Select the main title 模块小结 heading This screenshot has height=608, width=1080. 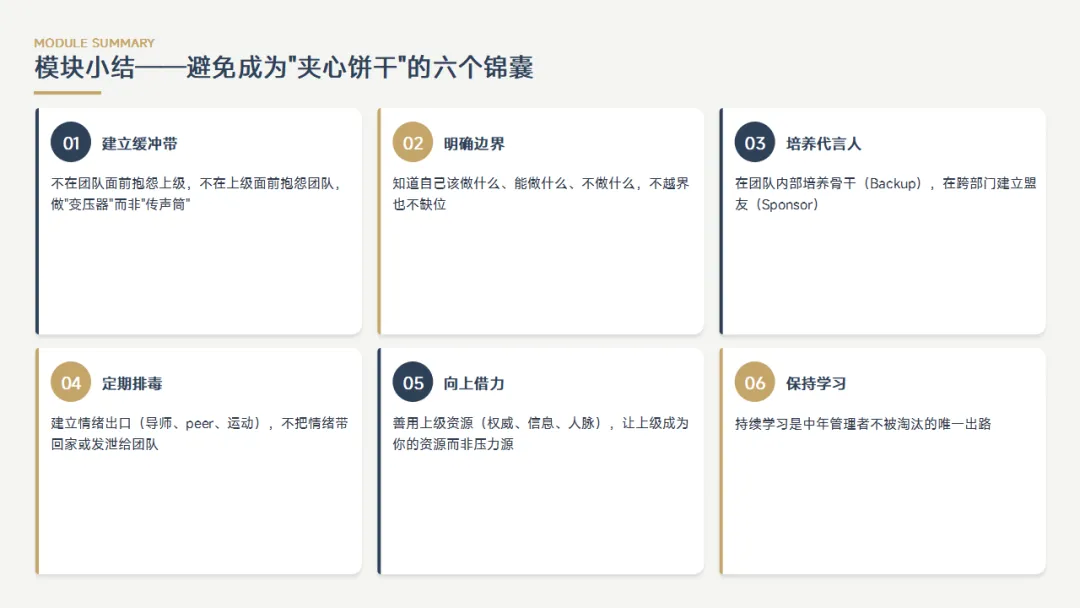tap(284, 67)
